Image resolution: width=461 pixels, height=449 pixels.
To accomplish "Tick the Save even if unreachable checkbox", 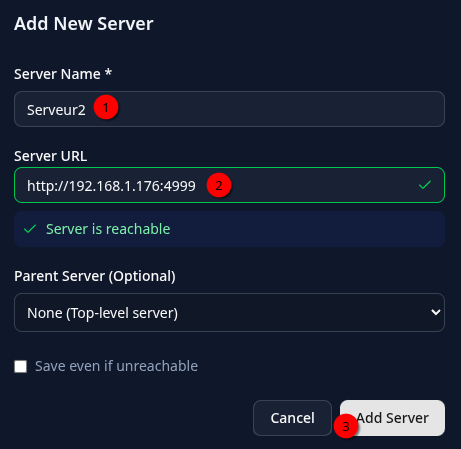I will (x=21, y=366).
